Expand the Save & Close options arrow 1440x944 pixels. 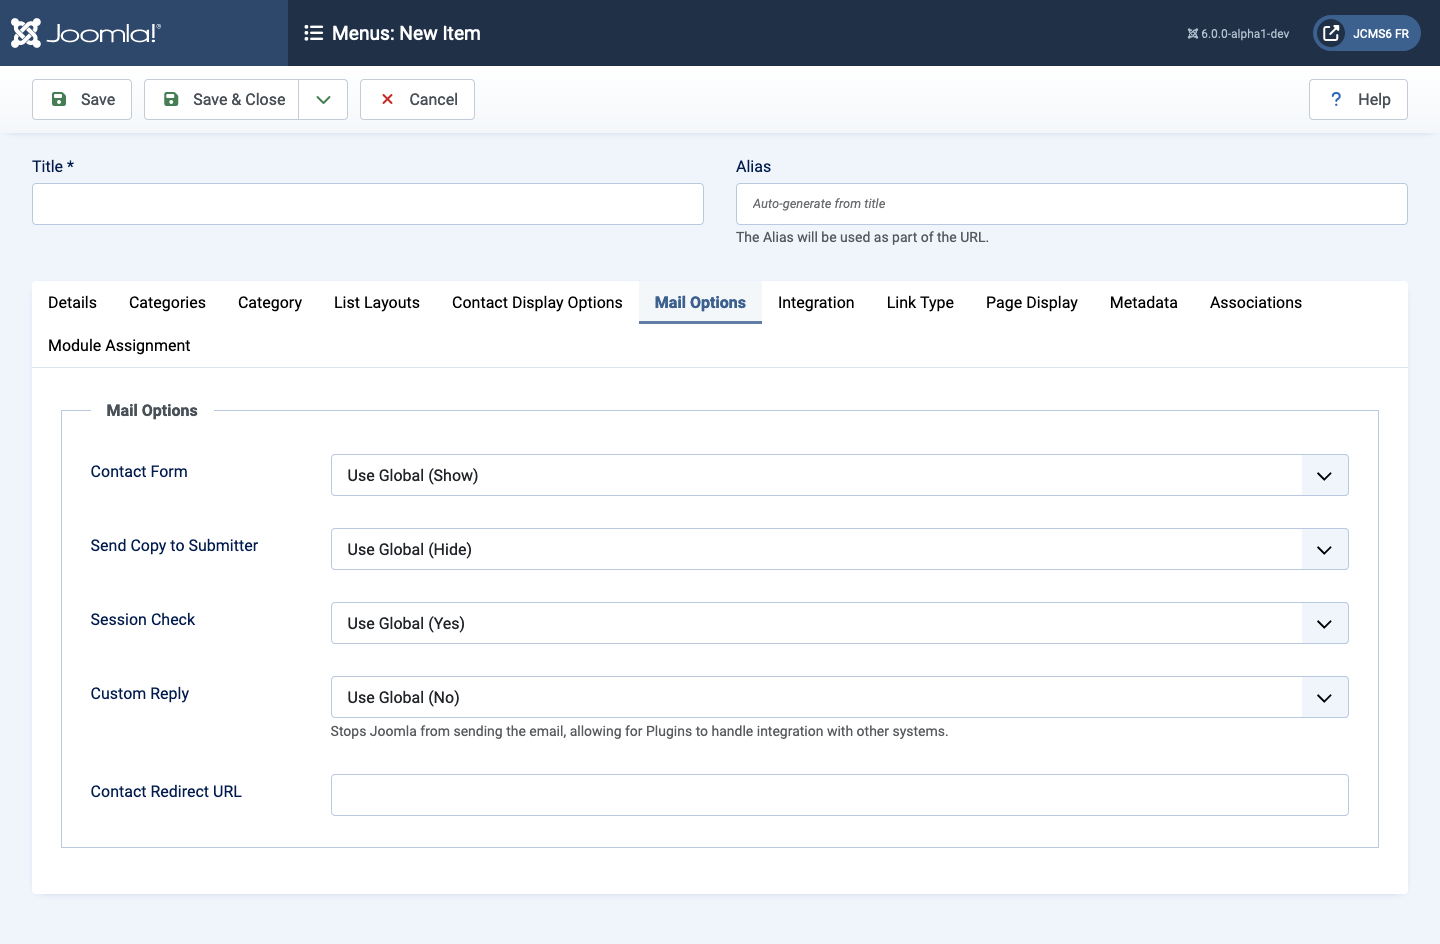coord(323,99)
